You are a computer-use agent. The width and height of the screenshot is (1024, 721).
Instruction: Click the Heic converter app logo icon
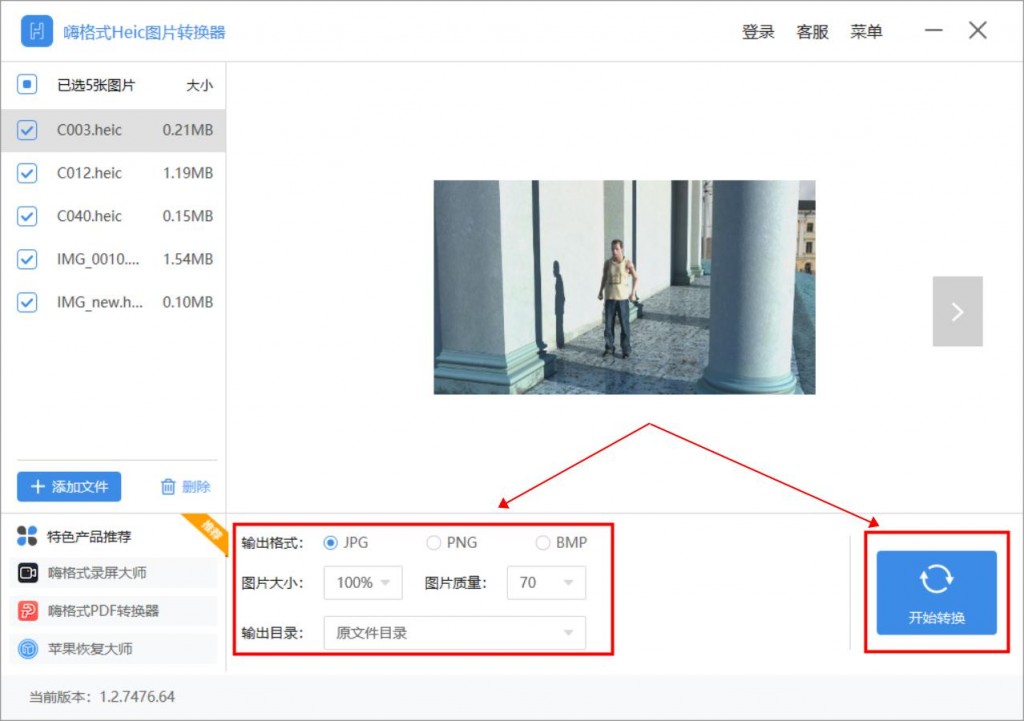[x=37, y=31]
